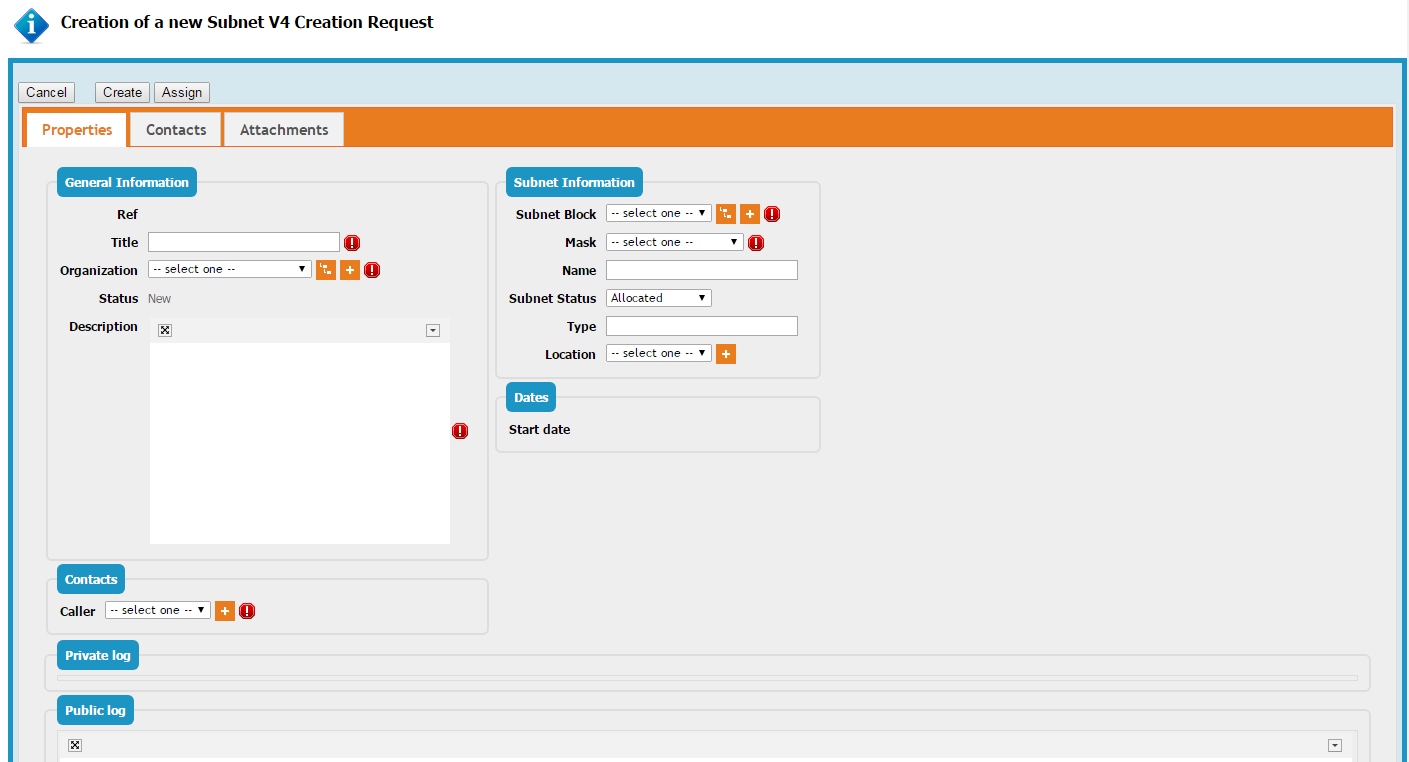Click the plus icon next to Organization

coord(350,270)
